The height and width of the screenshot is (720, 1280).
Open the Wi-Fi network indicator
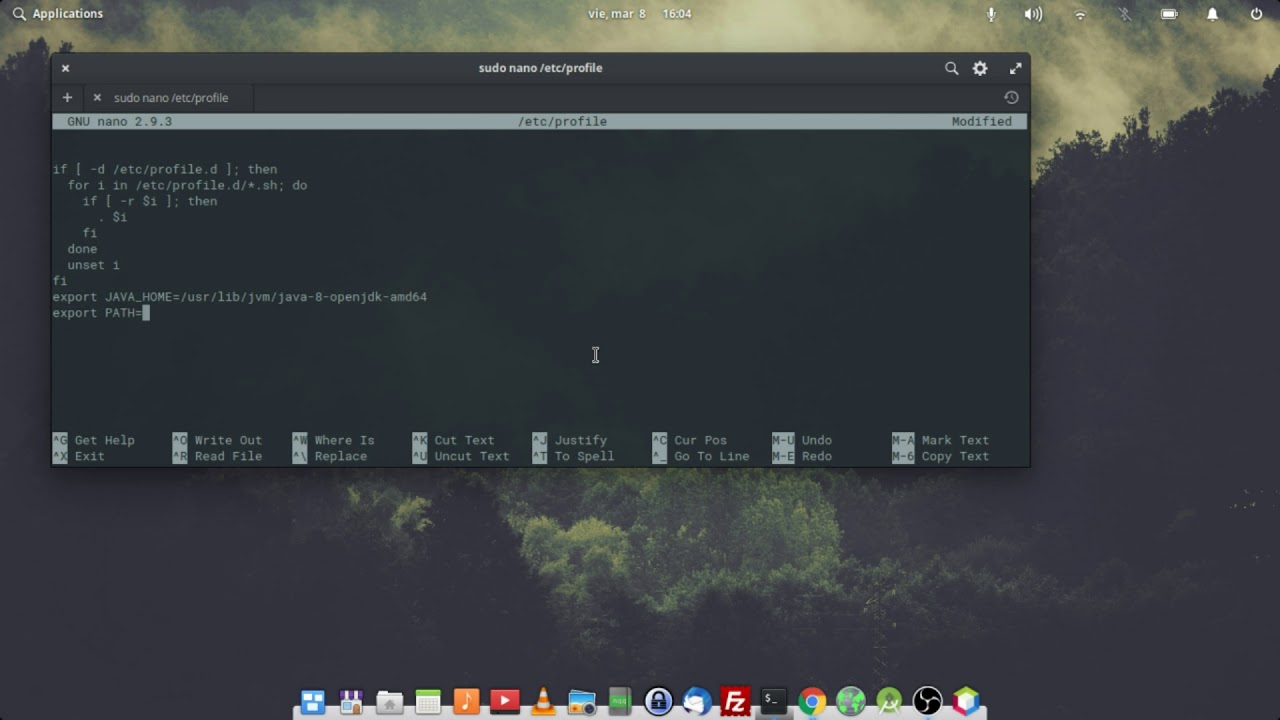pyautogui.click(x=1080, y=14)
